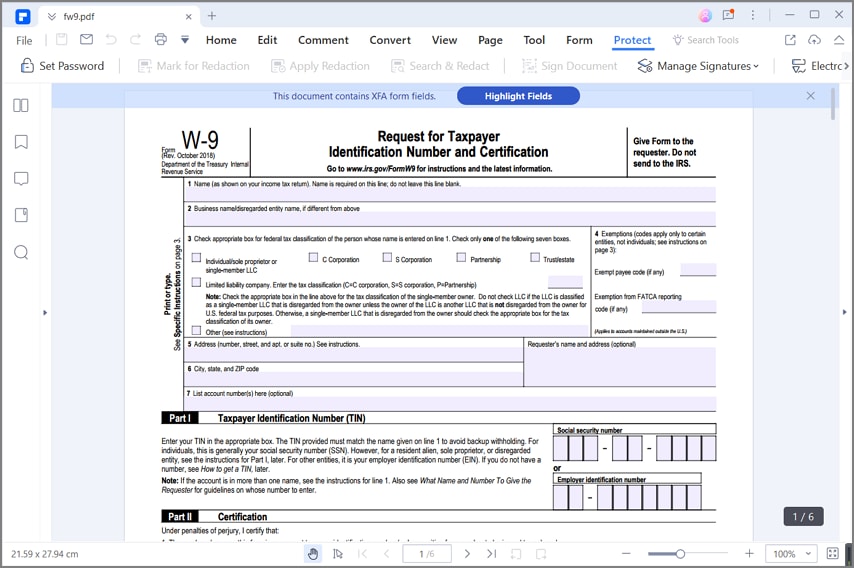Expand the toolbar overflow arrow beside Electronic
Screen dimensions: 854x568
pos(846,66)
